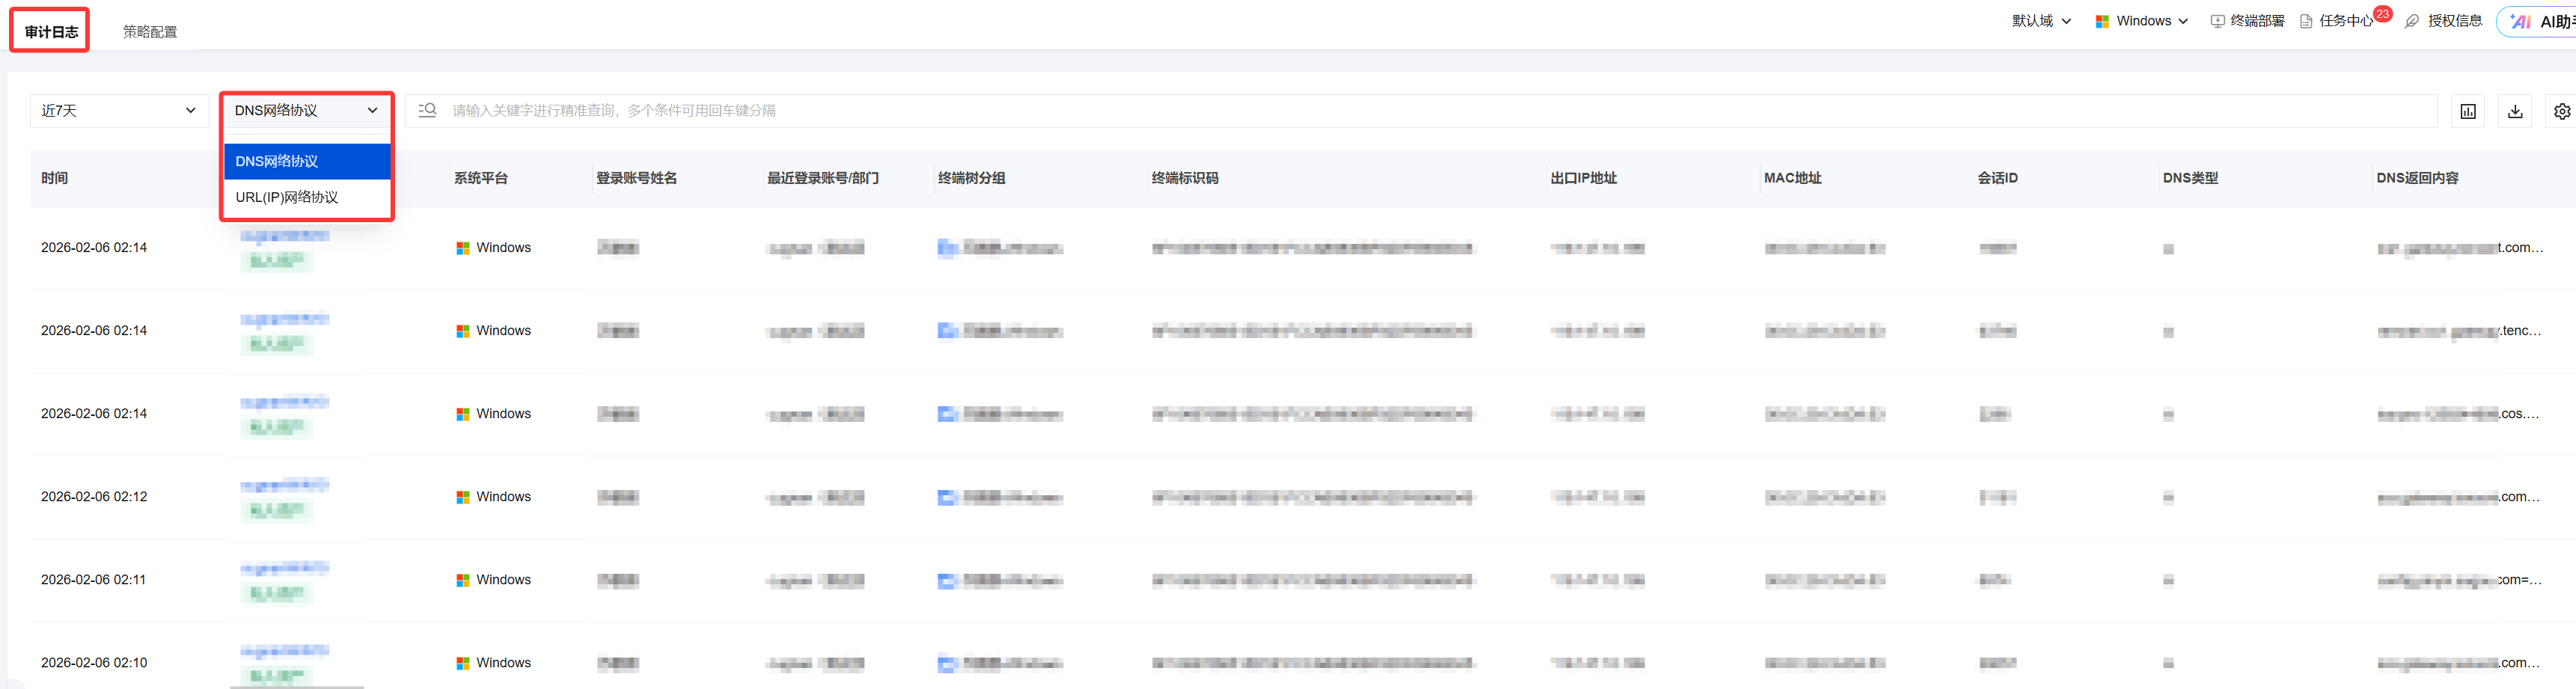Click the MAC地址 column header

[x=1793, y=178]
